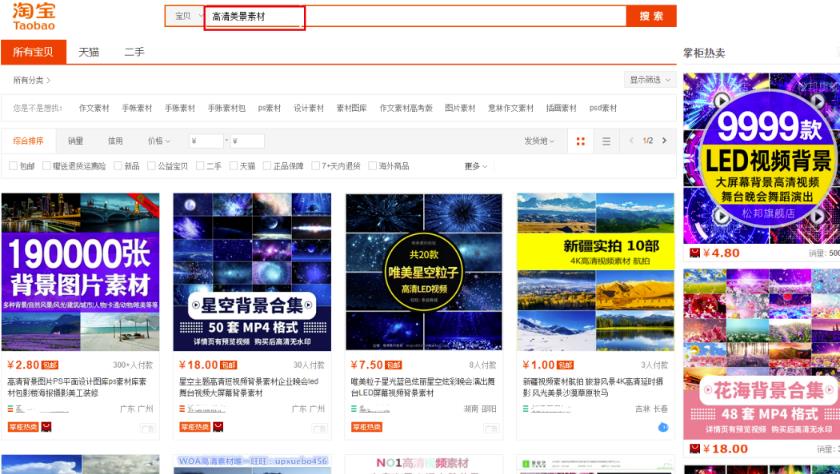This screenshot has width=840, height=474.
Task: Expand the 更多 filter options
Action: click(477, 166)
